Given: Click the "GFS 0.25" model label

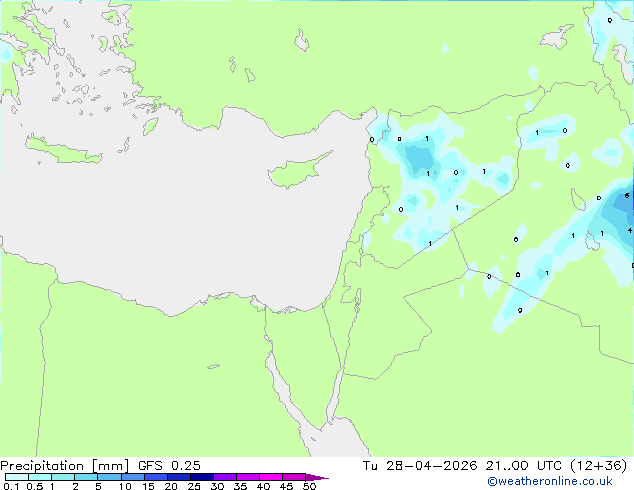Looking at the screenshot, I should pyautogui.click(x=169, y=466).
